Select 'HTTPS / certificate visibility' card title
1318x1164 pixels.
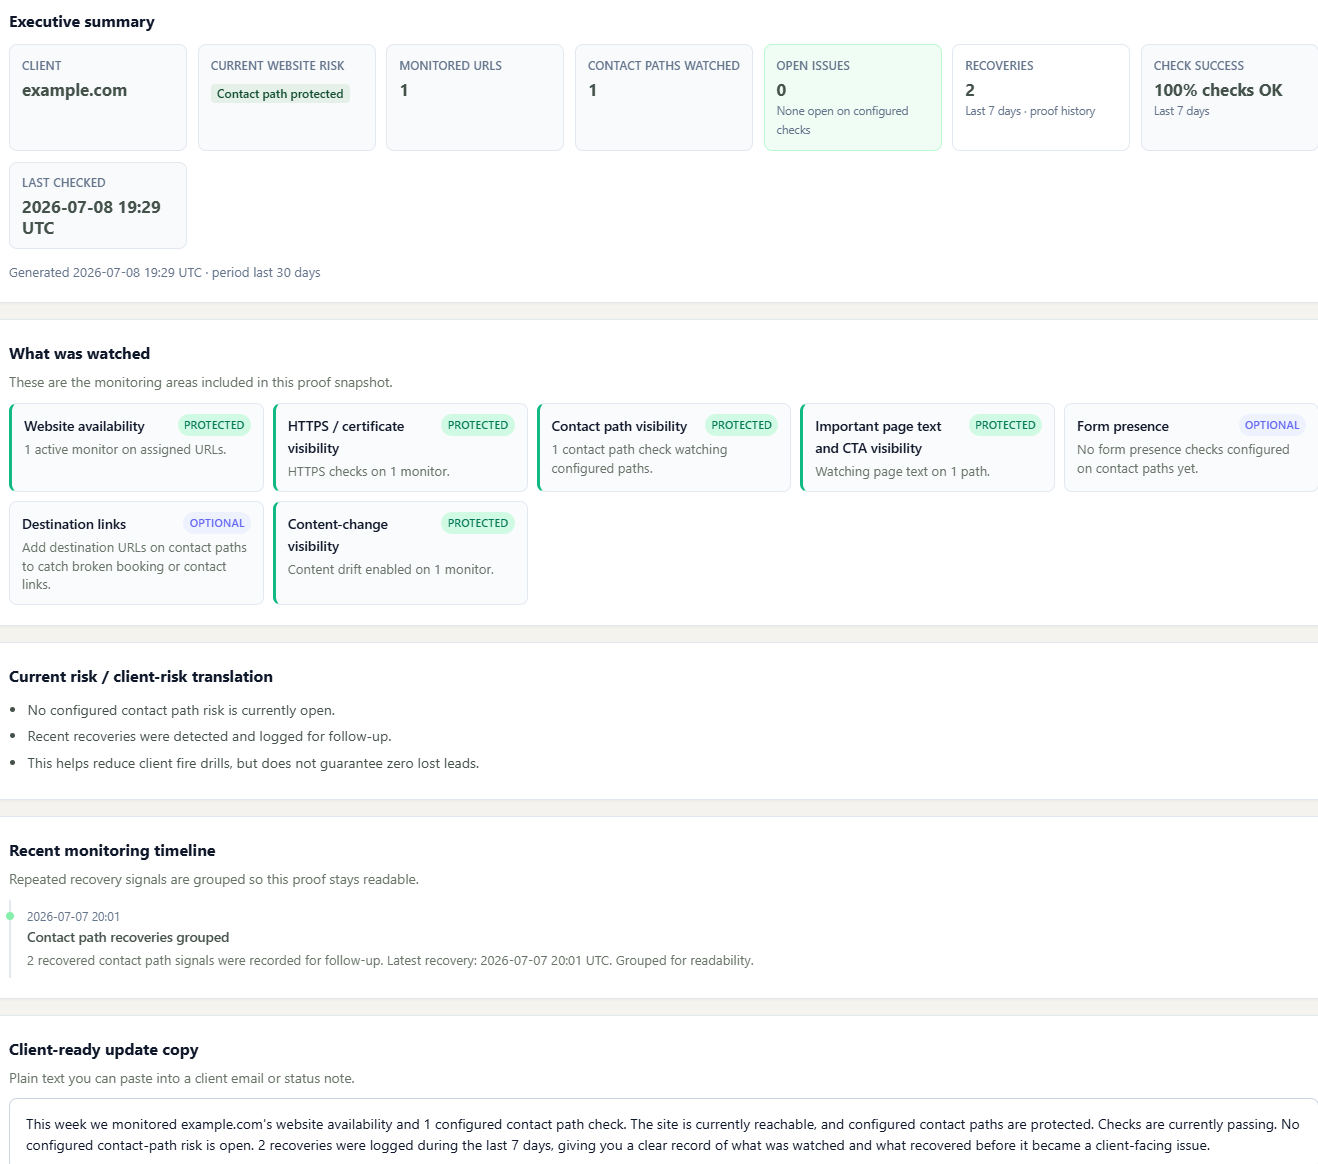[346, 437]
